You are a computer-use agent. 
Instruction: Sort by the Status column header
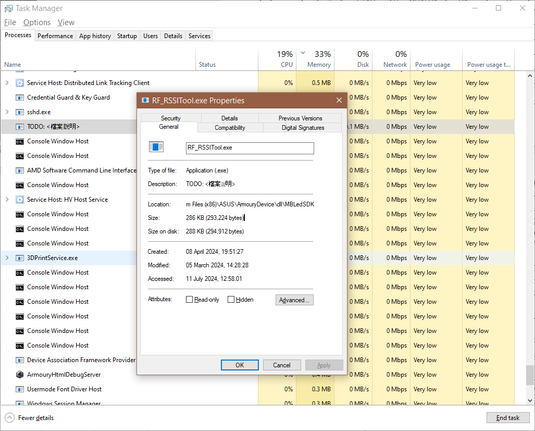[x=227, y=60]
